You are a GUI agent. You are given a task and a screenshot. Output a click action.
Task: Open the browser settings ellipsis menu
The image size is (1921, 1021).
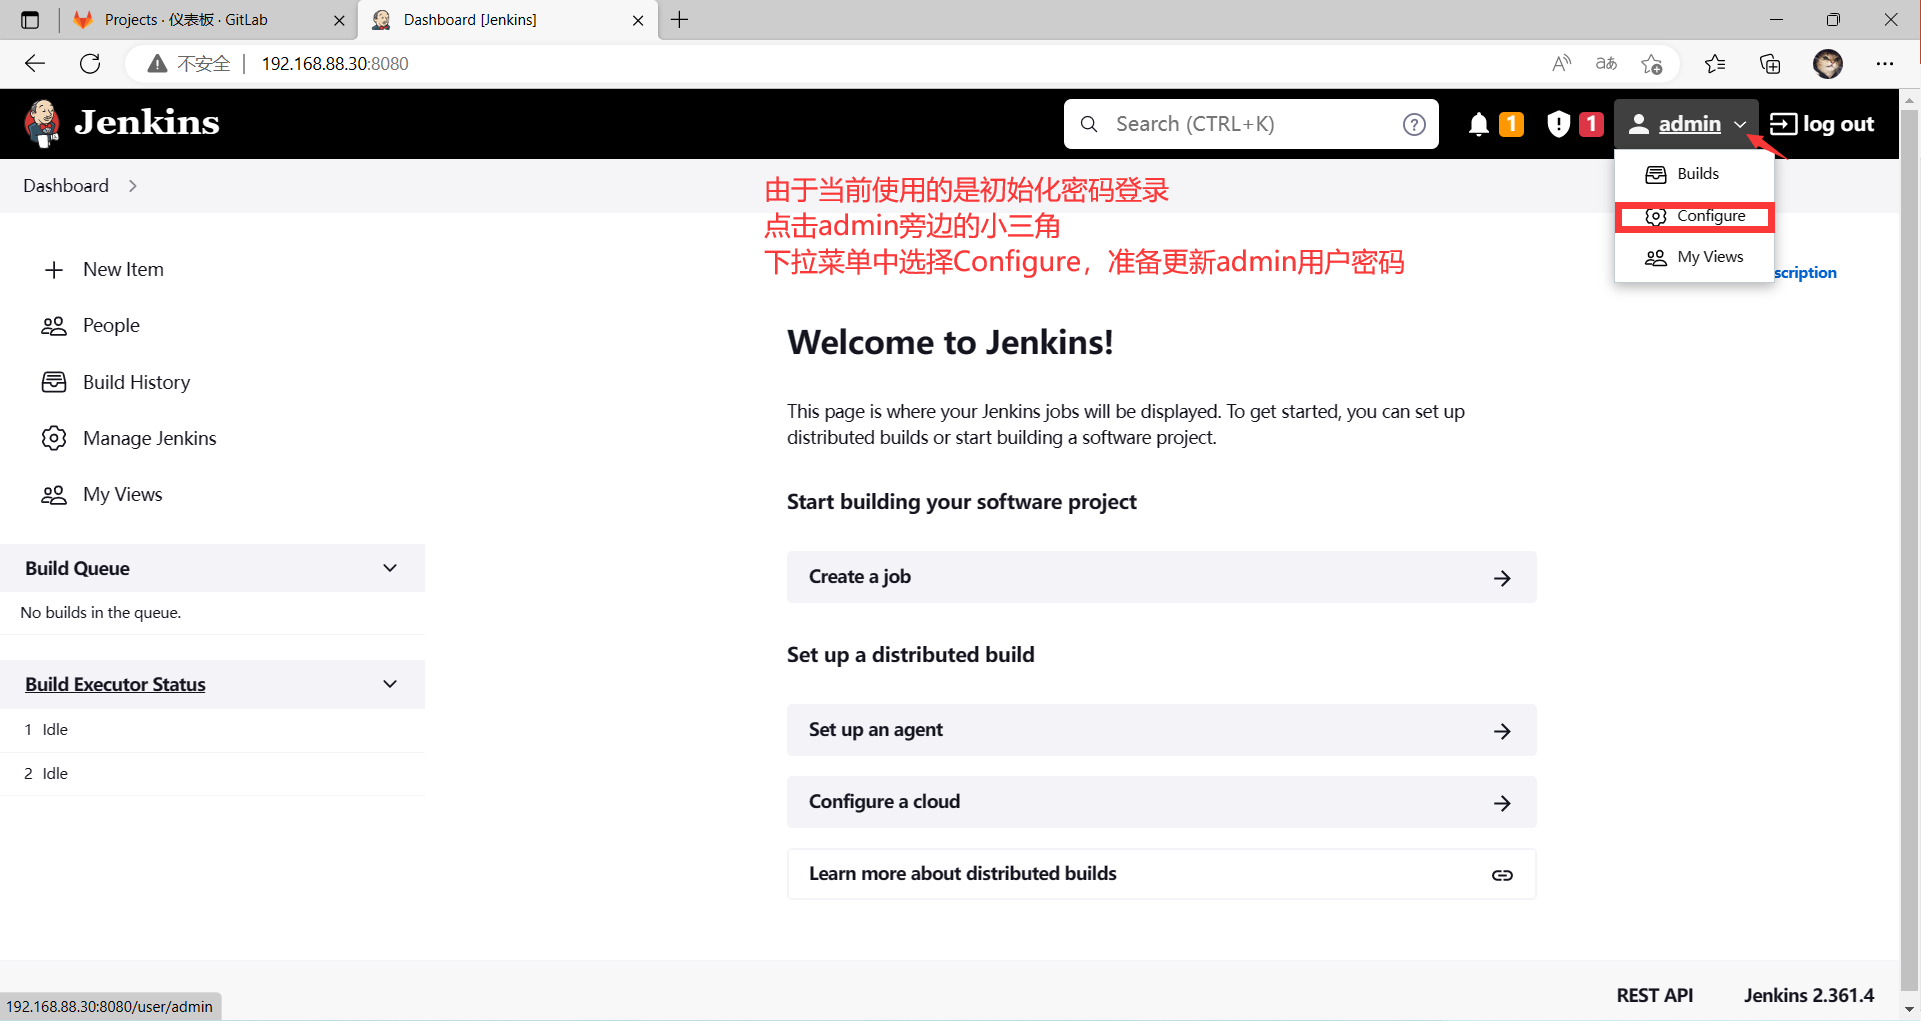click(x=1884, y=64)
